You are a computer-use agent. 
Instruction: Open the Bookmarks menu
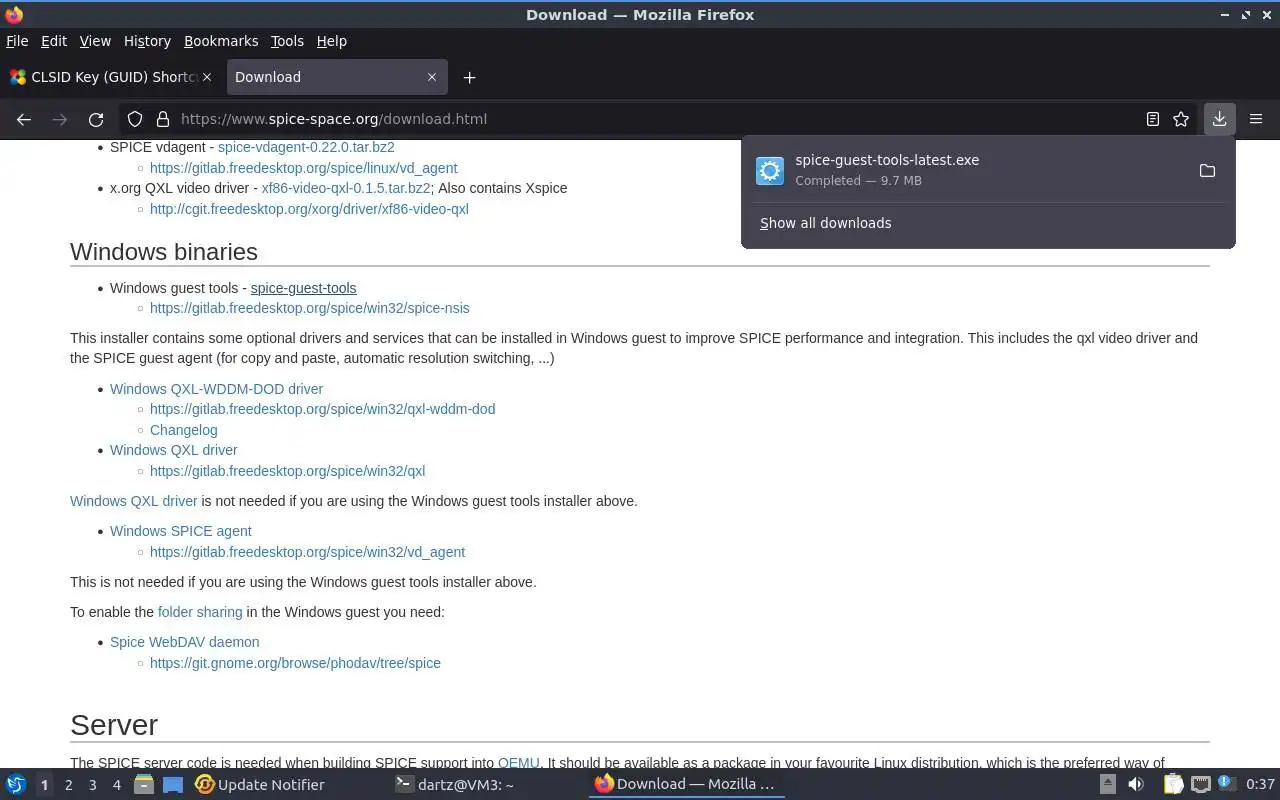tap(221, 41)
